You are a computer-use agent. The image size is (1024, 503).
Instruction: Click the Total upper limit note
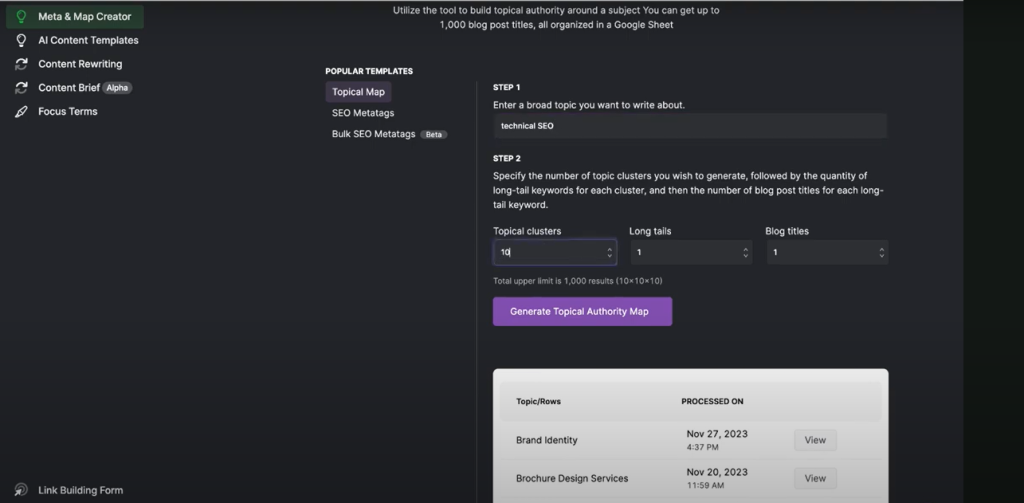click(x=578, y=281)
